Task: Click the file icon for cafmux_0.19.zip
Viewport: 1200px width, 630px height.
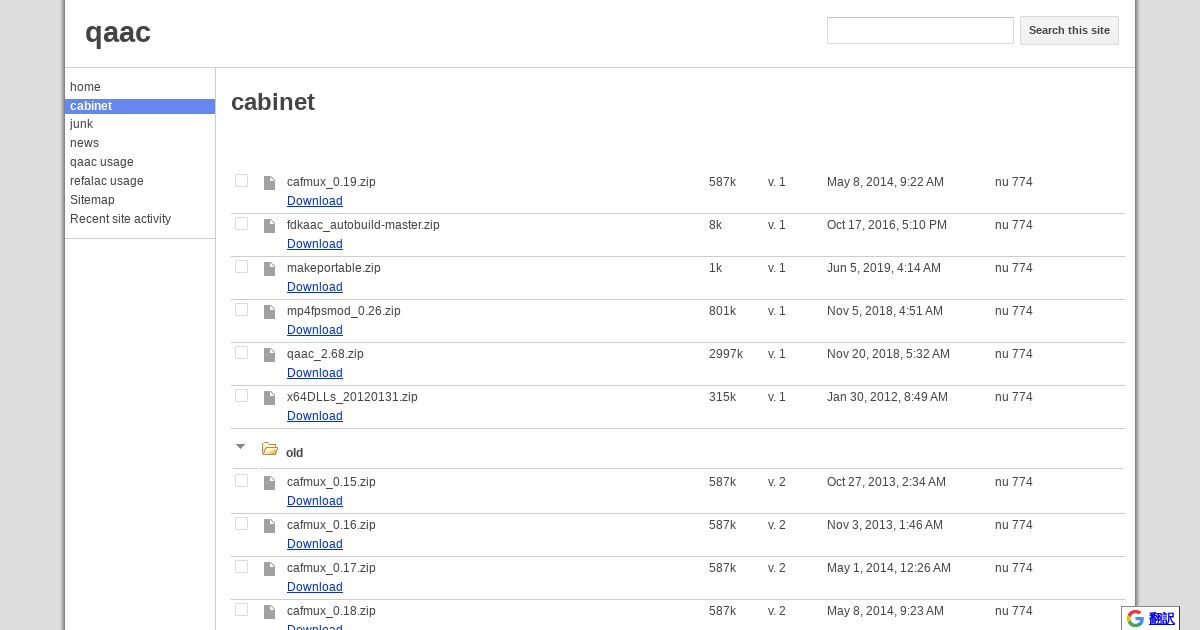Action: pyautogui.click(x=269, y=183)
